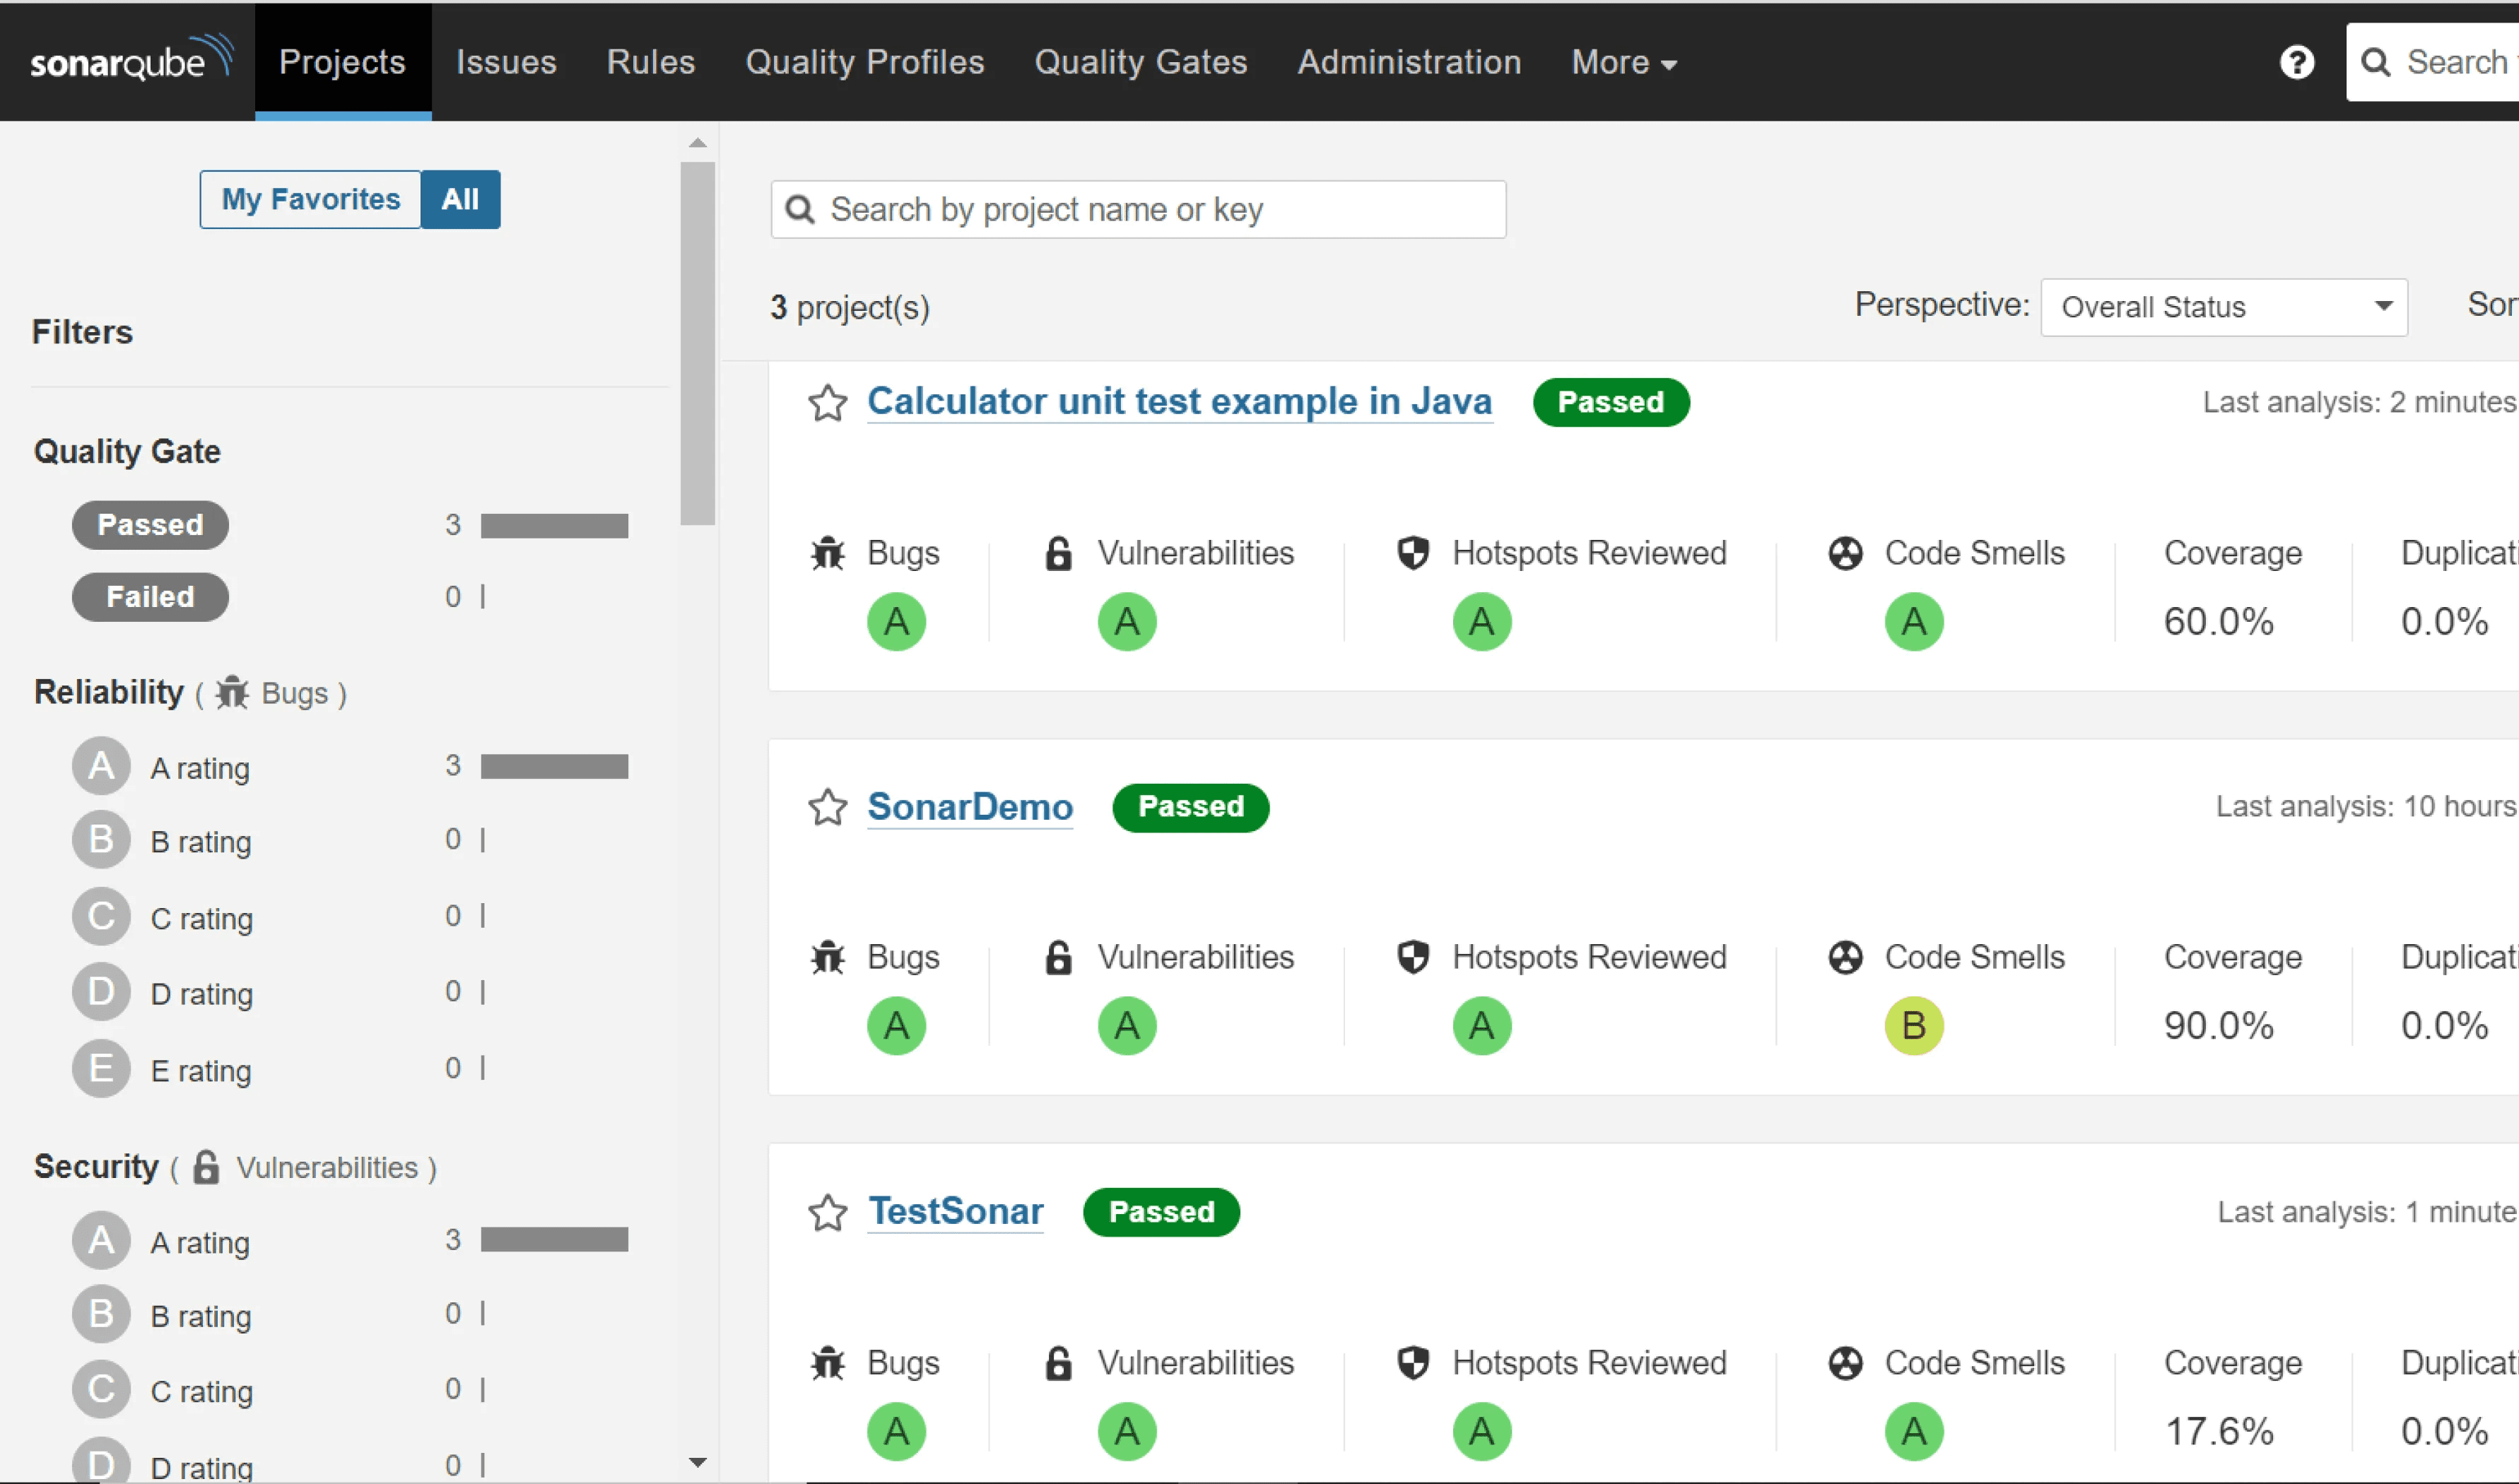
Task: Open the Perspective Overall Status dropdown
Action: tap(2222, 307)
